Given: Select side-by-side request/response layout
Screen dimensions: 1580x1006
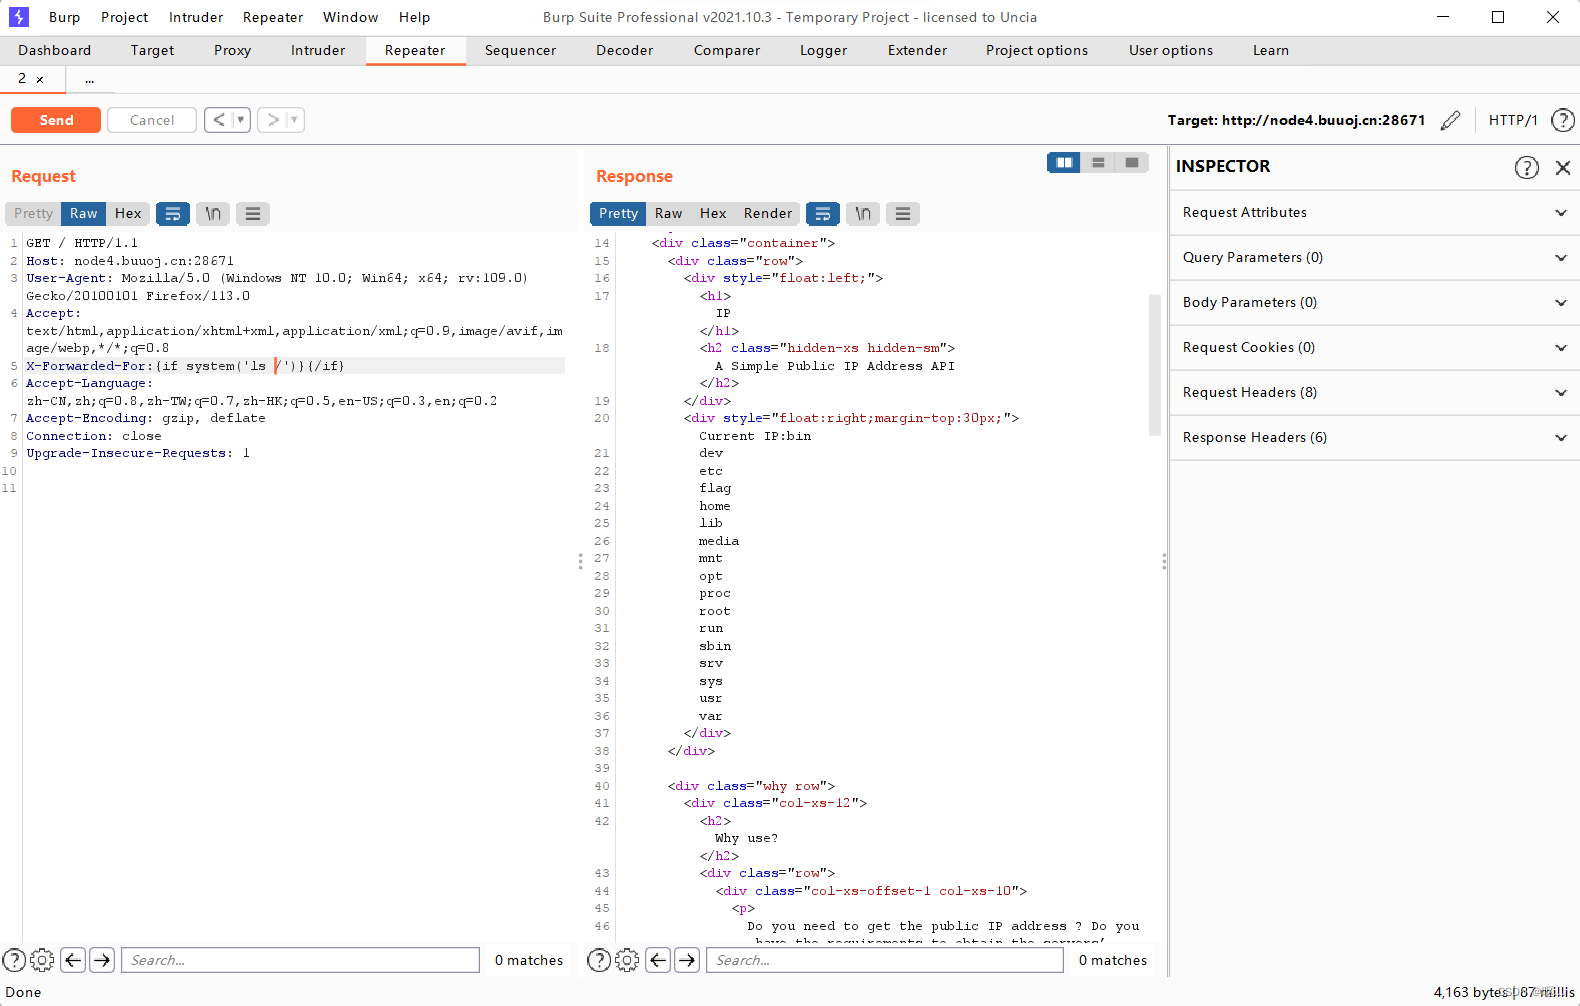Looking at the screenshot, I should tap(1064, 162).
